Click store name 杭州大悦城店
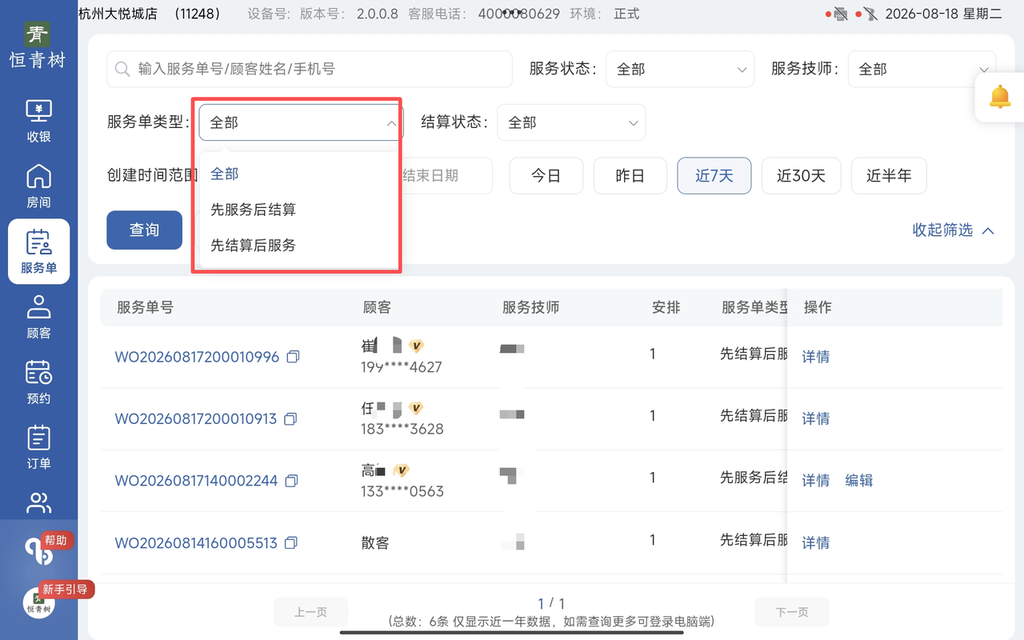This screenshot has width=1024, height=640. coord(118,14)
